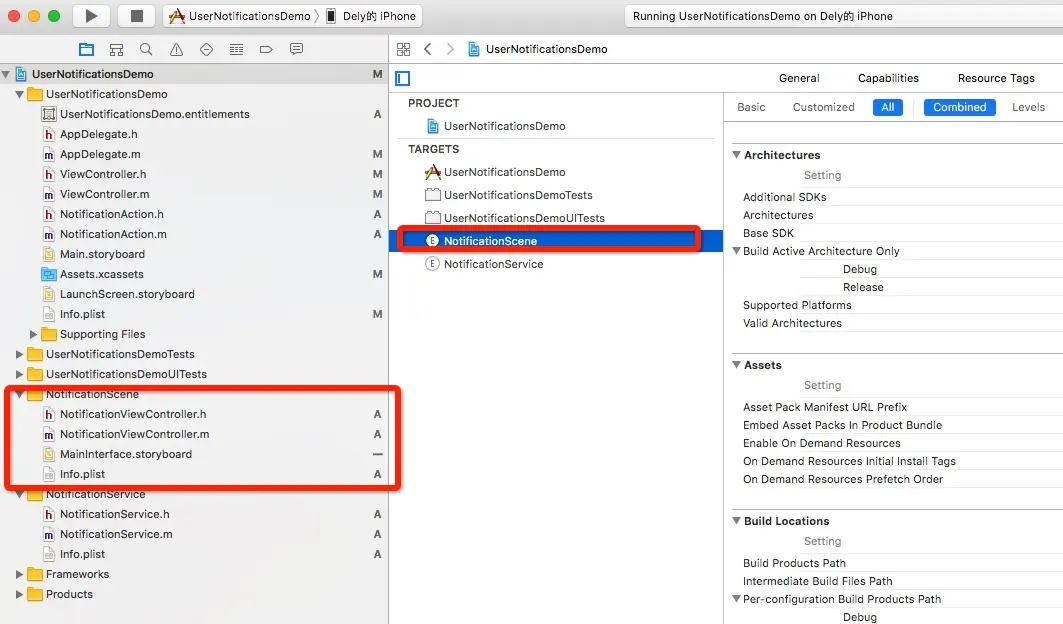
Task: Go forward with the right chevron
Action: (x=450, y=49)
